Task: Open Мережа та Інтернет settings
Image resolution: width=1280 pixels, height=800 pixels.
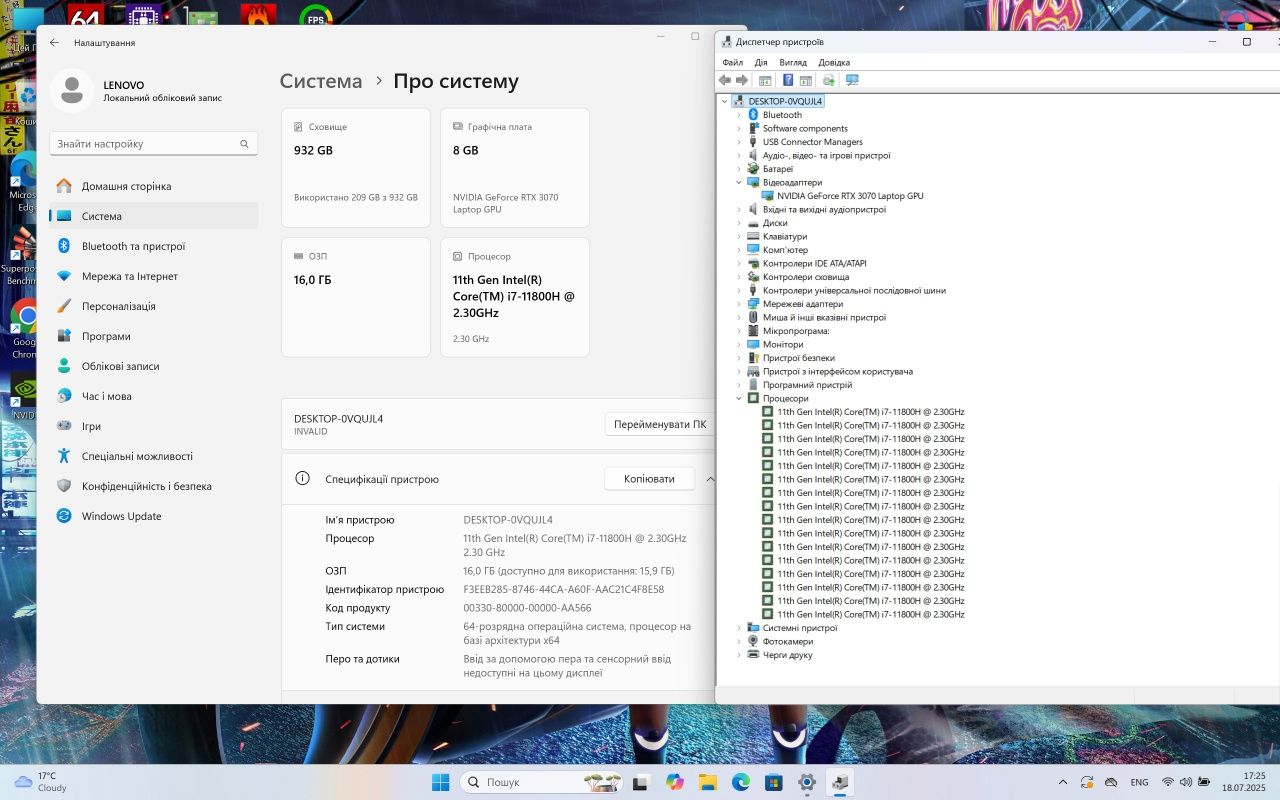Action: coord(154,276)
